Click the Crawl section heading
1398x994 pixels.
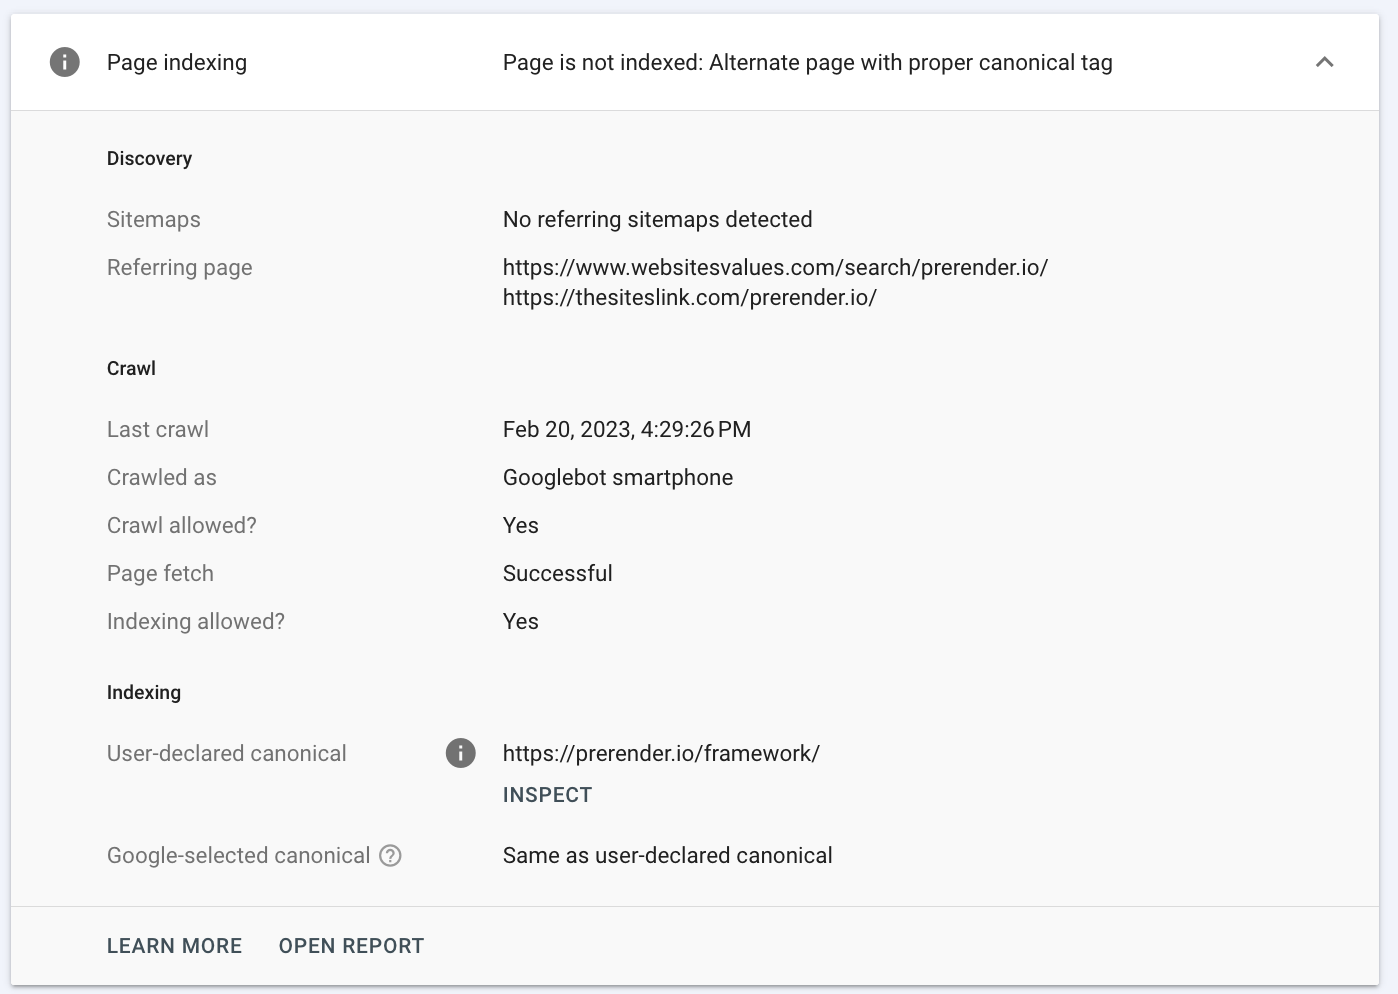(x=131, y=369)
